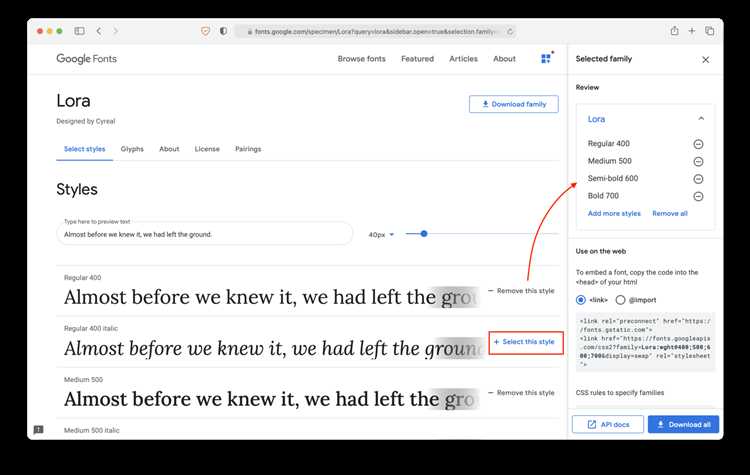Open Safari share icon

[674, 31]
